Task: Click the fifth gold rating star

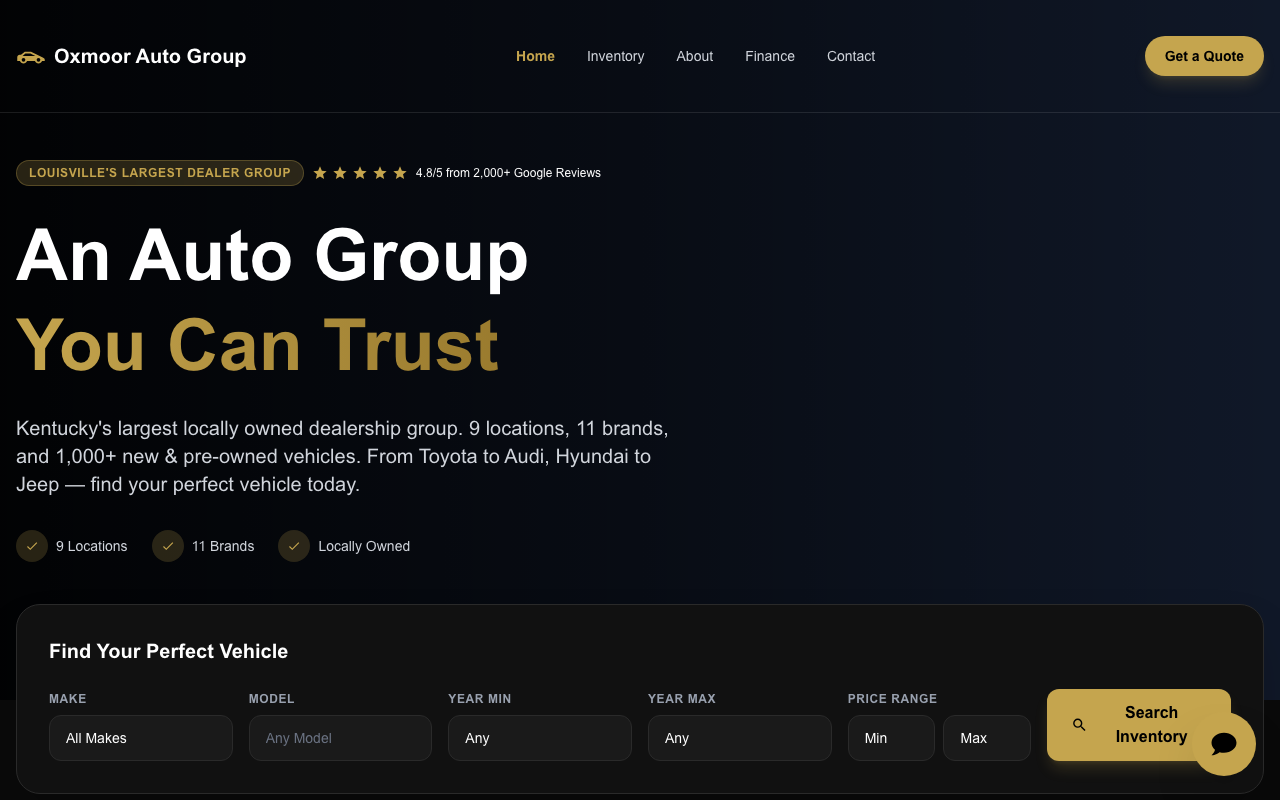Action: click(400, 173)
